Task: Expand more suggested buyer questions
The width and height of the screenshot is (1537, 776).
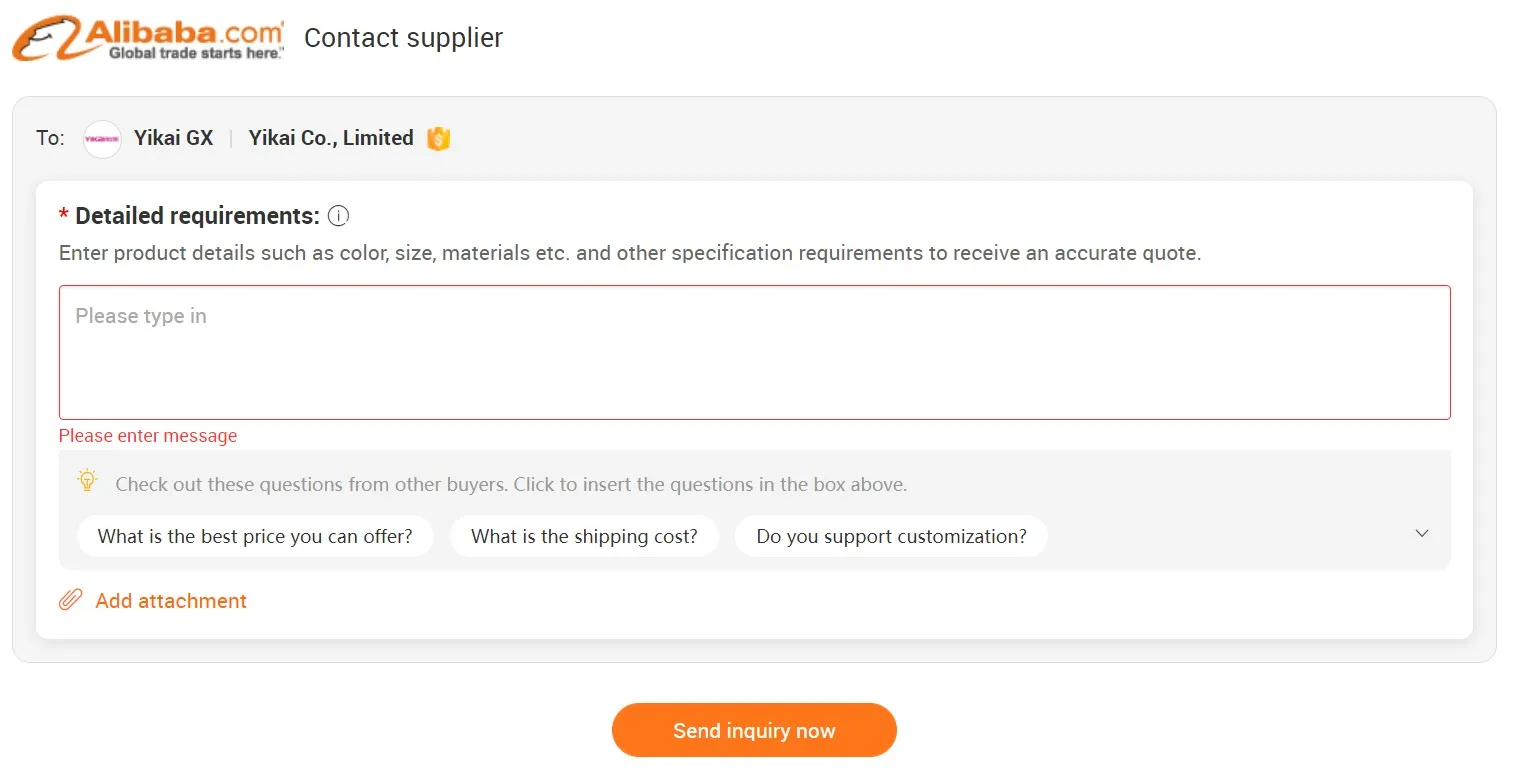Action: pos(1422,534)
